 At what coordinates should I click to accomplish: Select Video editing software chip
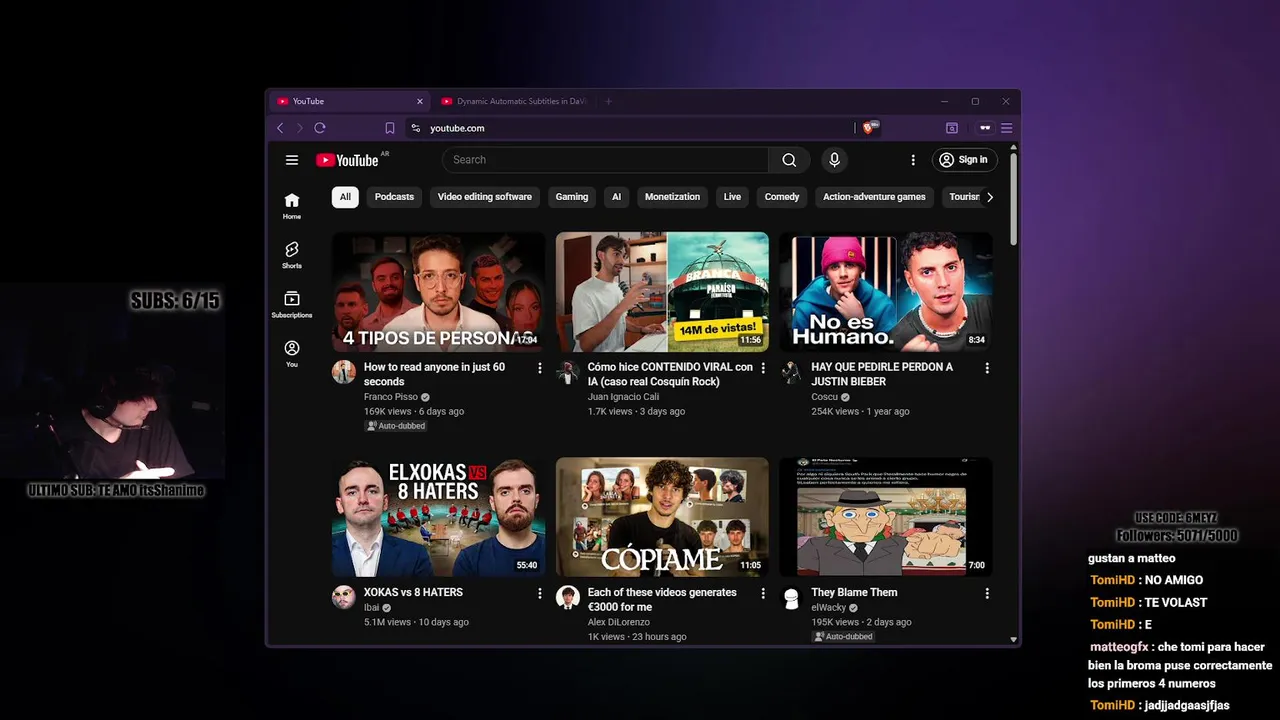coord(485,197)
